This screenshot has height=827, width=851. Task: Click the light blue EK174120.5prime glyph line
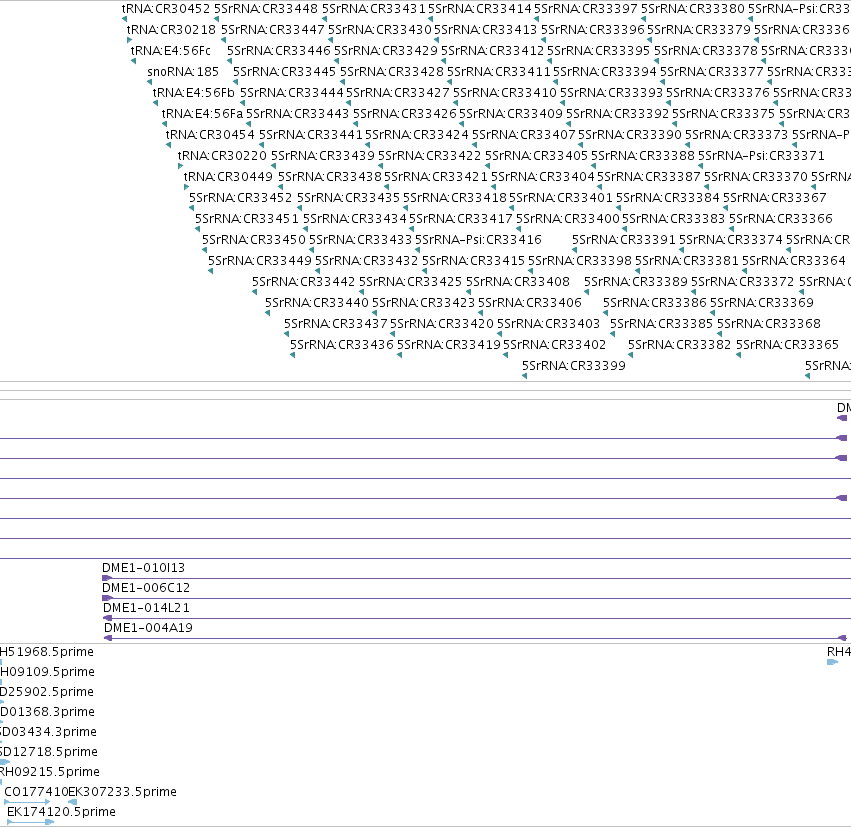click(30, 822)
